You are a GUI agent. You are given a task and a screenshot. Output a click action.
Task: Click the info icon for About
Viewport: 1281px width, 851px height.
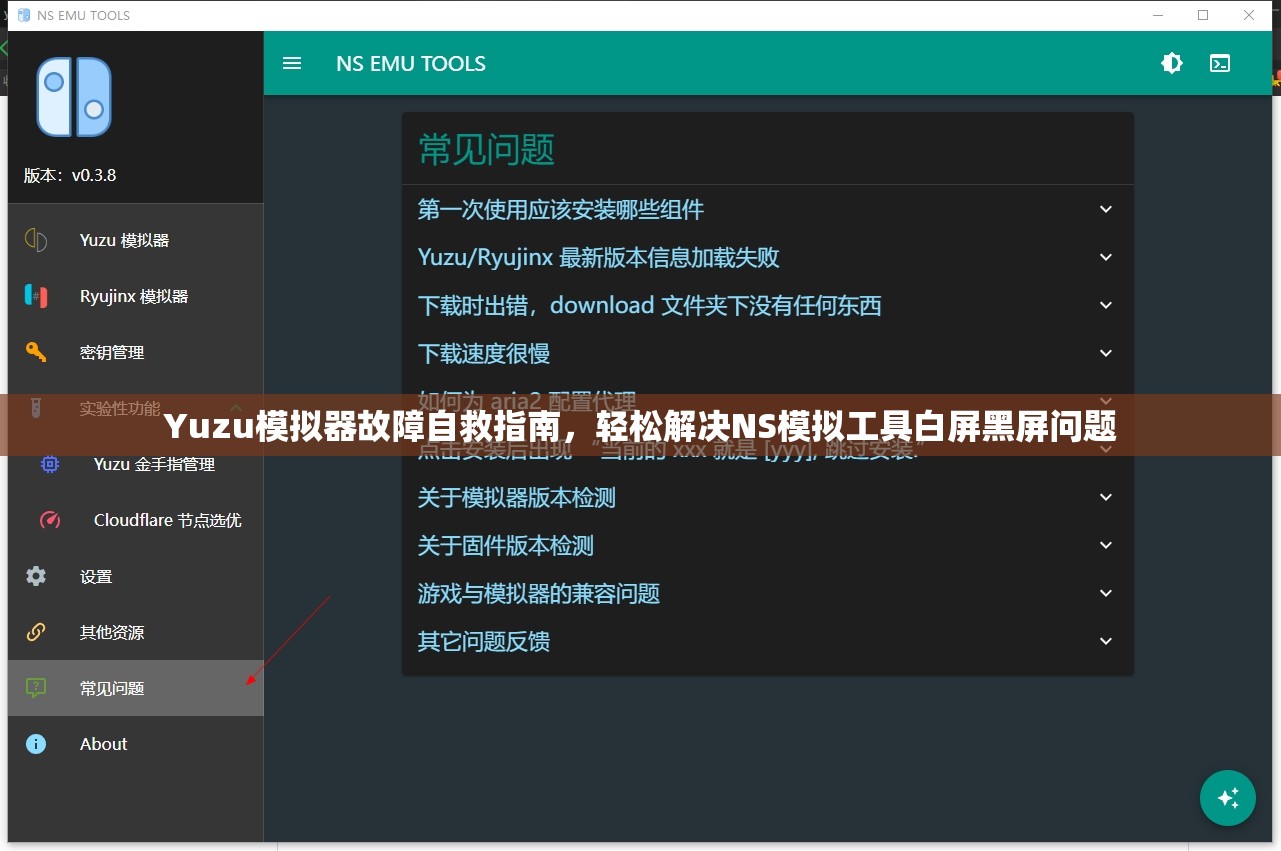point(36,744)
